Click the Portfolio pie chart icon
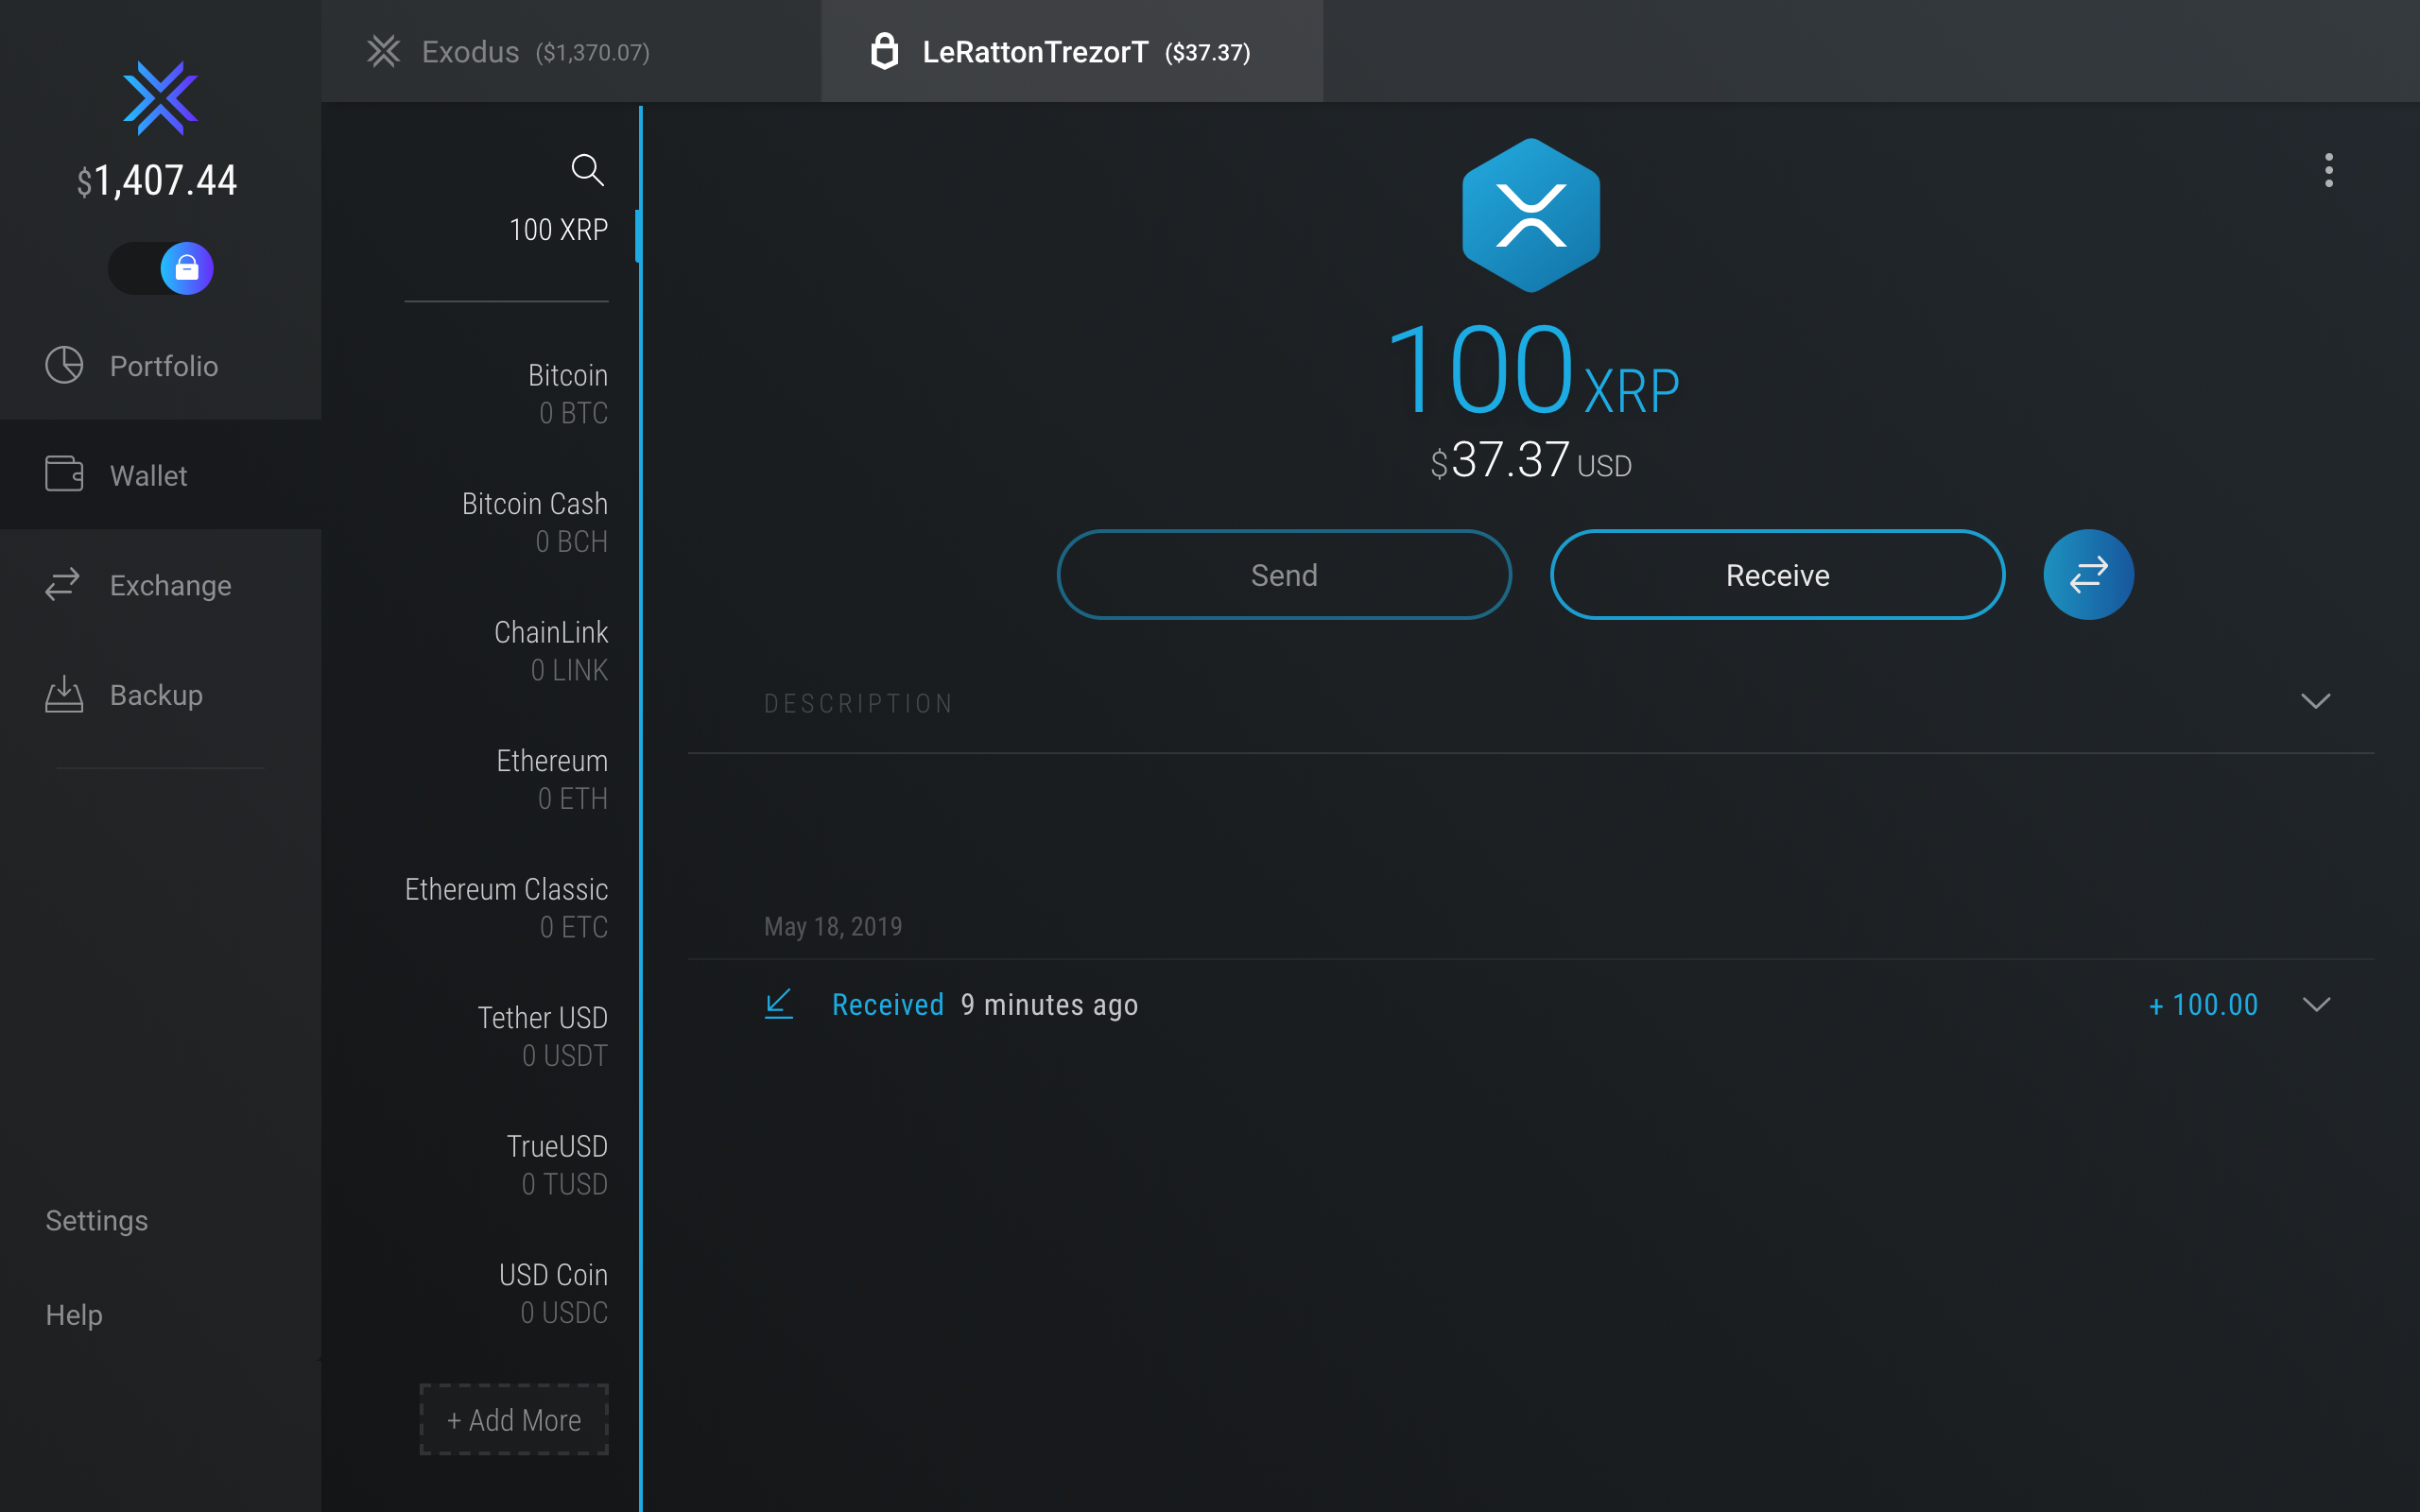Viewport: 2420px width, 1512px height. coord(64,366)
